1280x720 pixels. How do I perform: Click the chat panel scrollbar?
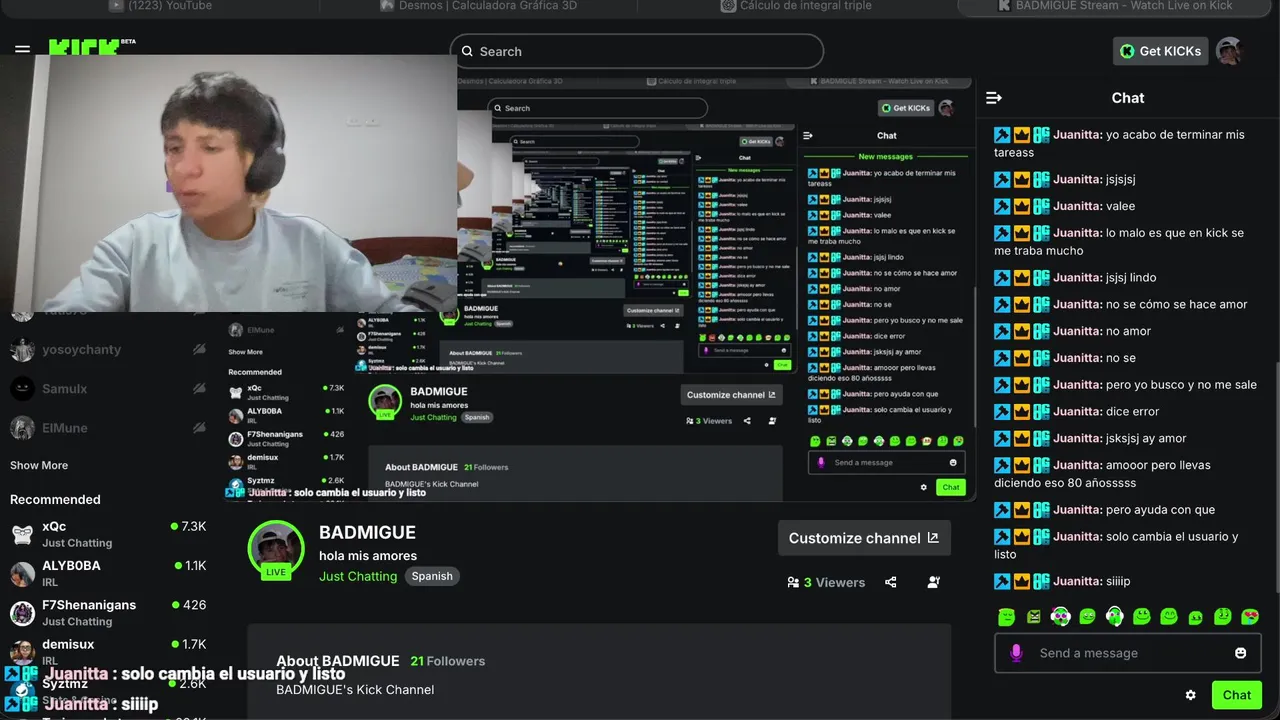(1276, 478)
